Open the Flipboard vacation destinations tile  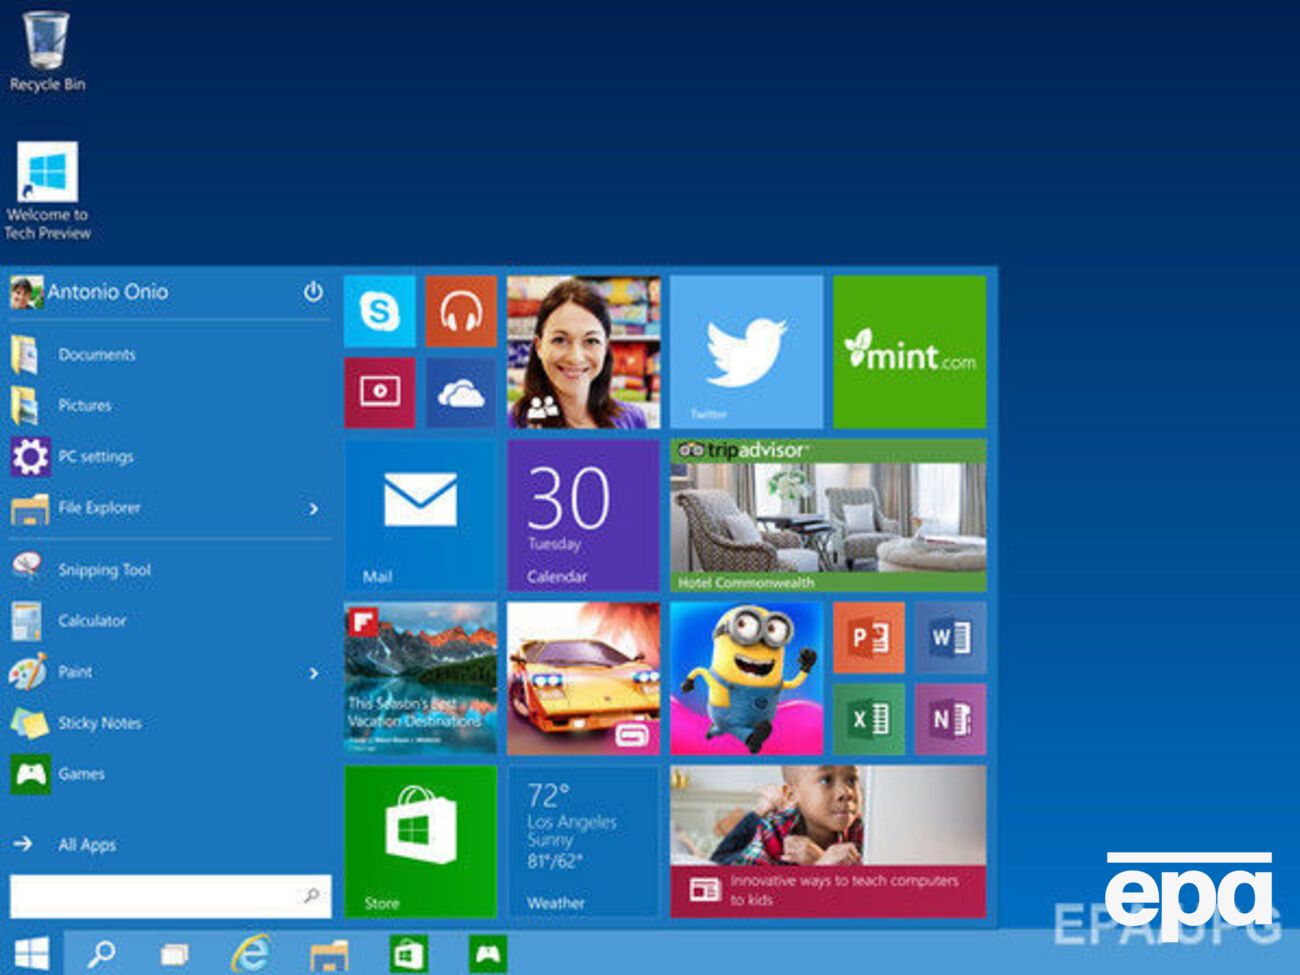coord(420,678)
